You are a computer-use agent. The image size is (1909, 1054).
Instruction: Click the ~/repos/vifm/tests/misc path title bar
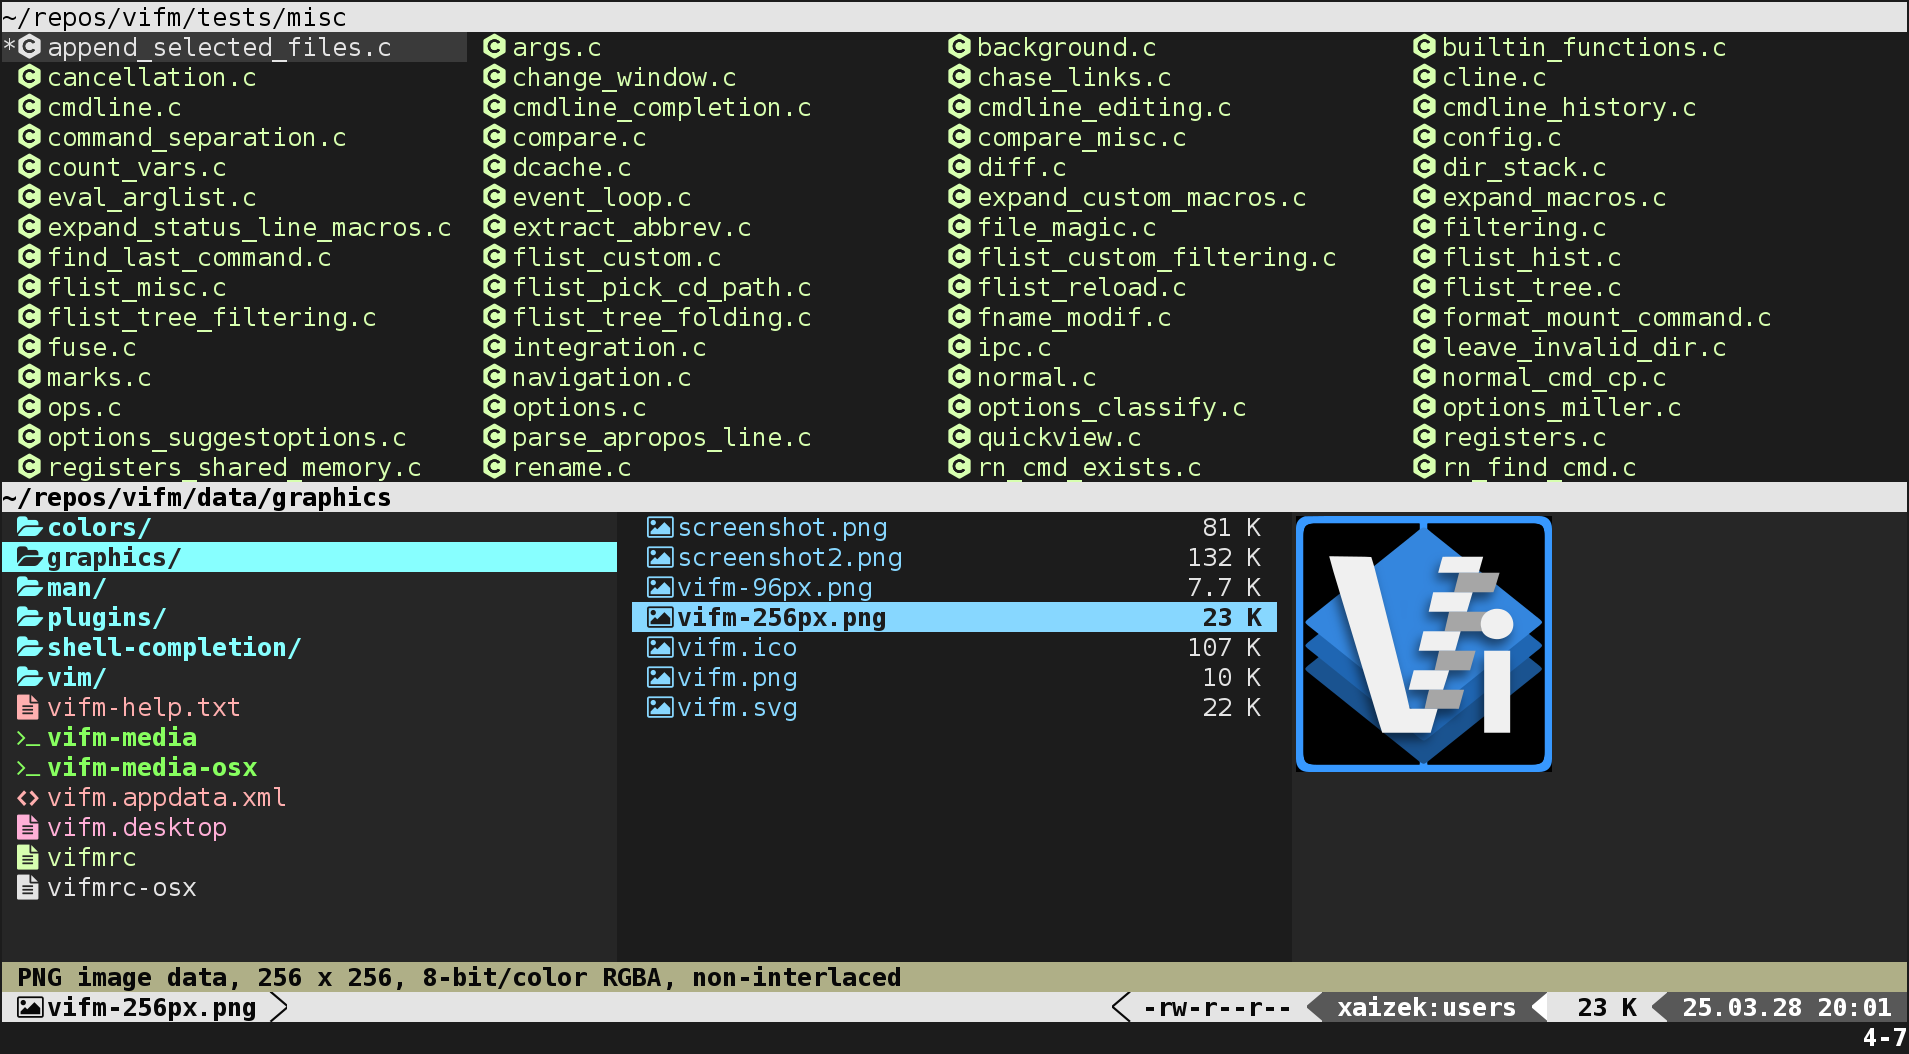[x=954, y=17]
